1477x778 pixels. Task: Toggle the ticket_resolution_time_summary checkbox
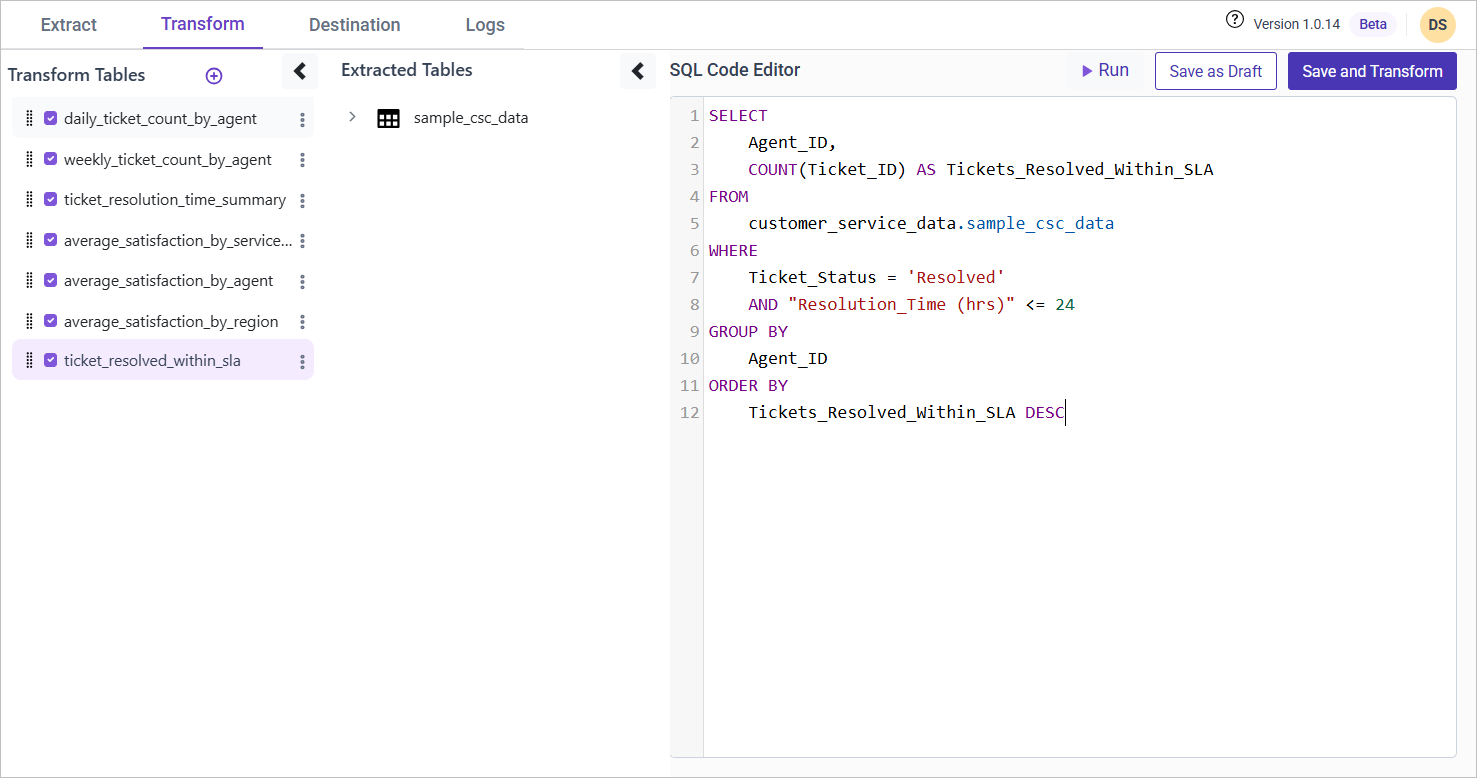pyautogui.click(x=51, y=200)
